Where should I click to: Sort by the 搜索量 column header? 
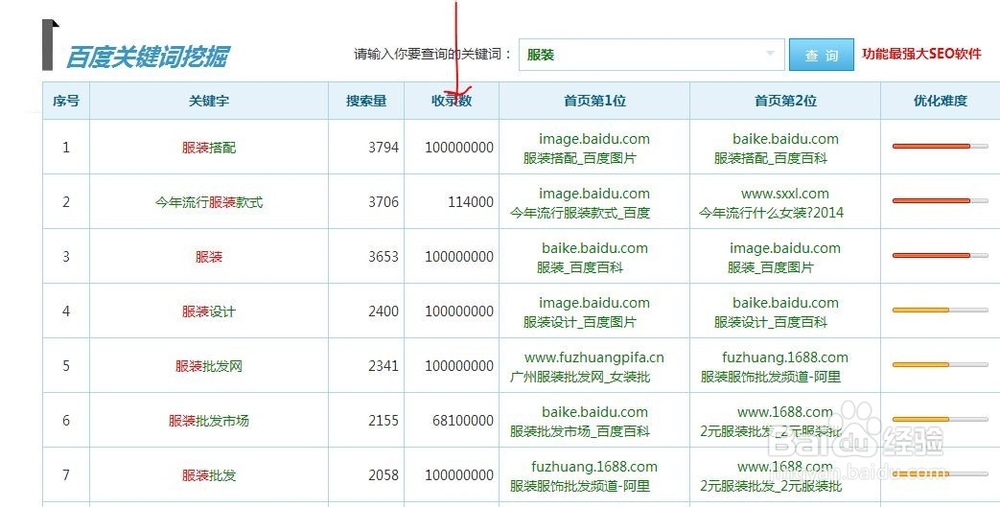pyautogui.click(x=366, y=101)
